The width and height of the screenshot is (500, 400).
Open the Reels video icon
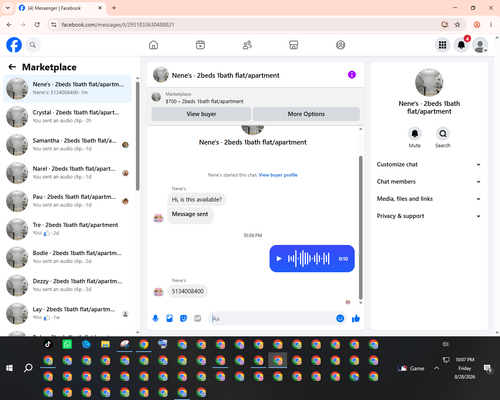point(200,45)
